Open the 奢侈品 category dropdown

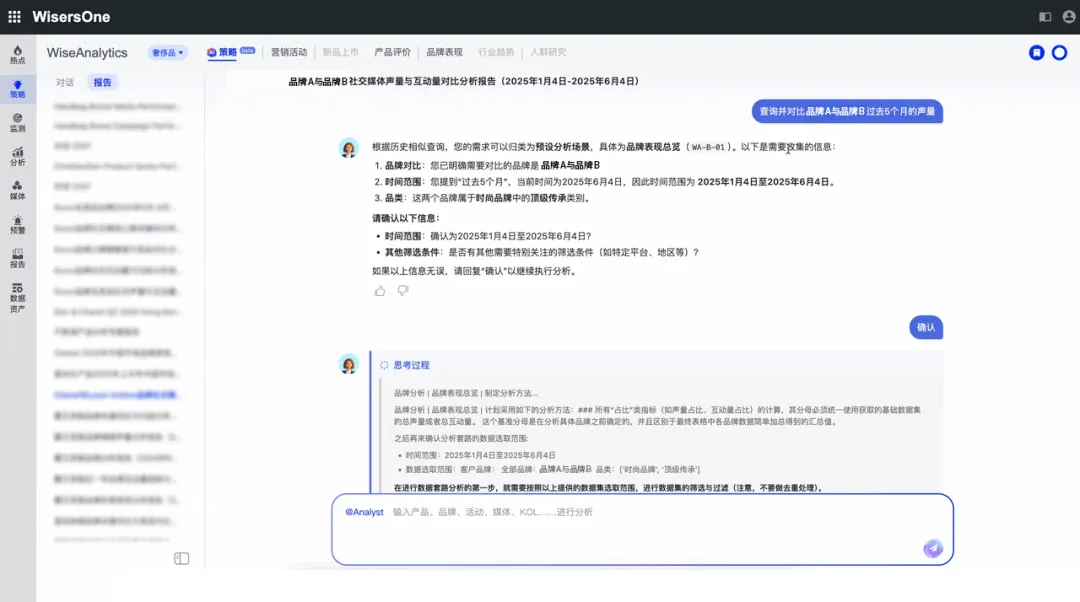point(167,53)
